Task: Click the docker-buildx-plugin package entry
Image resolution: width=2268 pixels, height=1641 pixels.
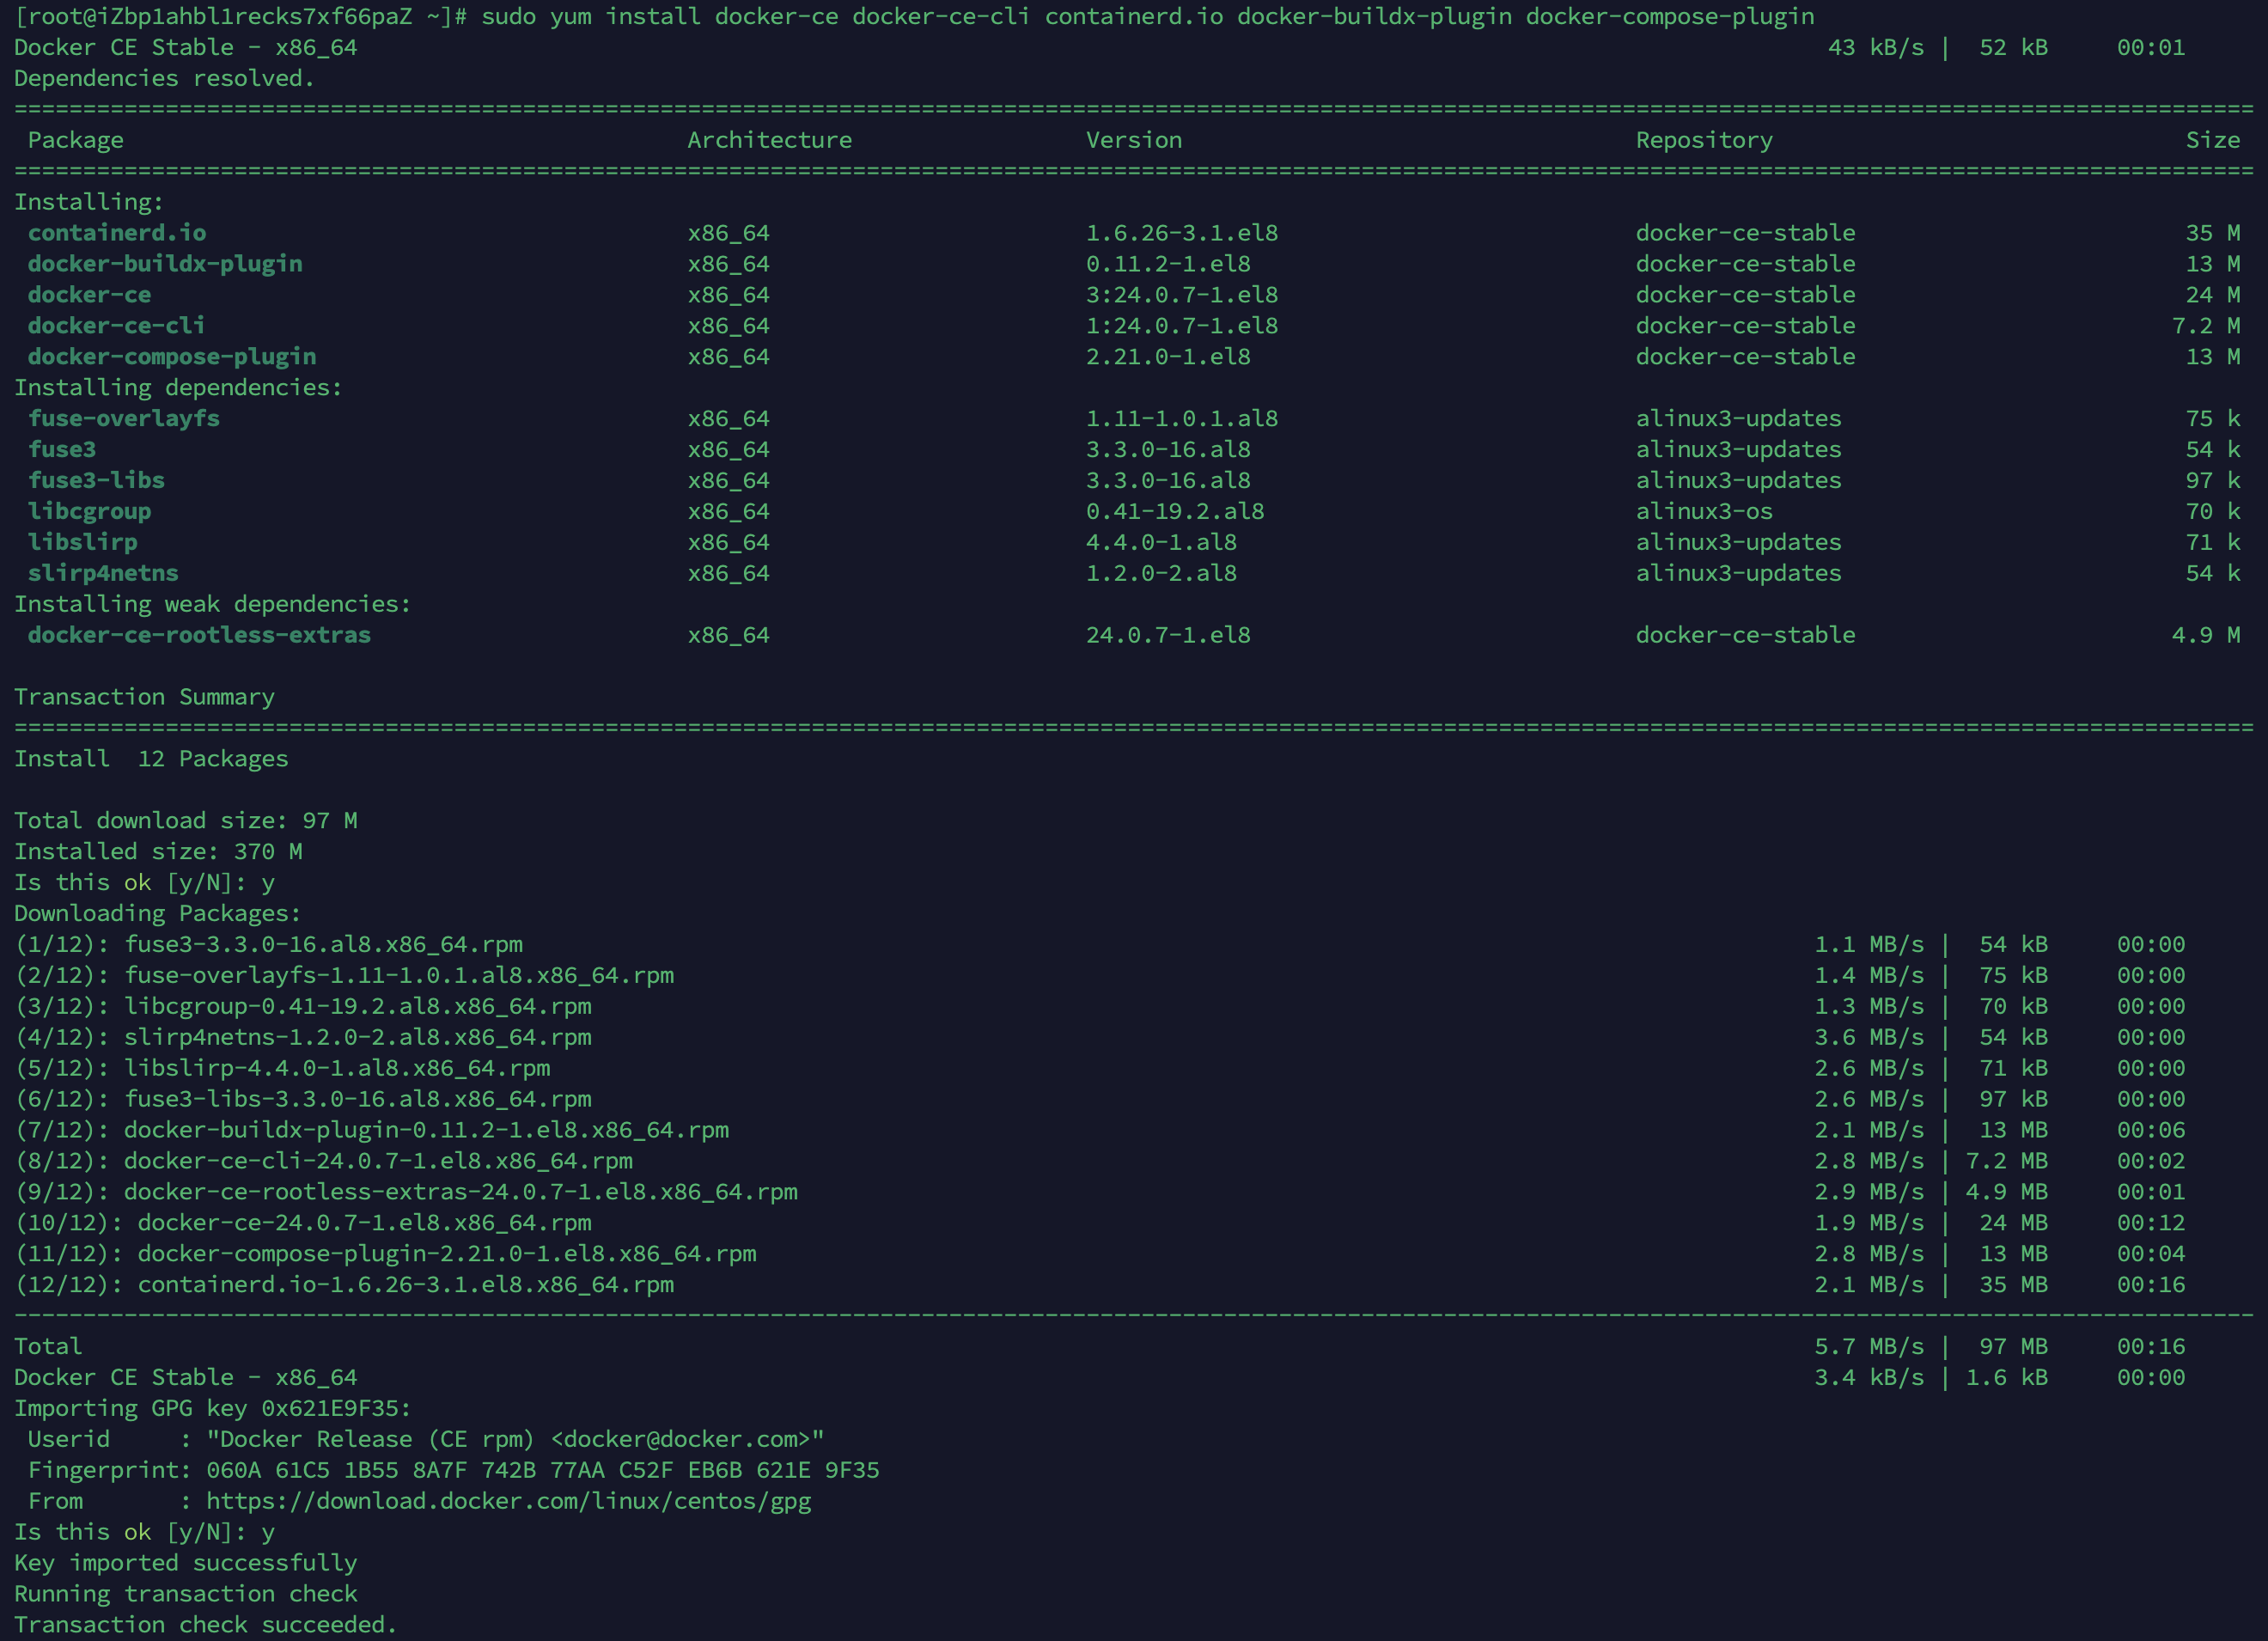Action: point(166,263)
